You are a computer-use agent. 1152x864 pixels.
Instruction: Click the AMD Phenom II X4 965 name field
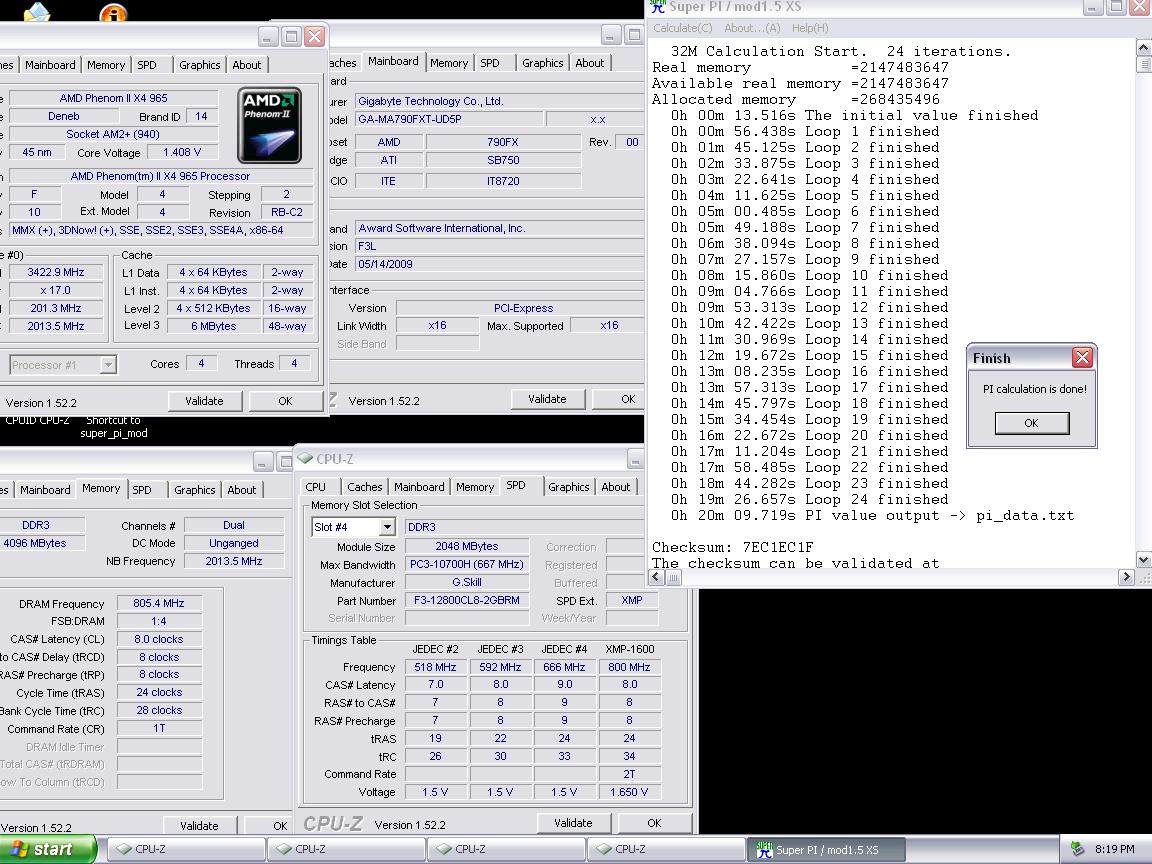[113, 98]
